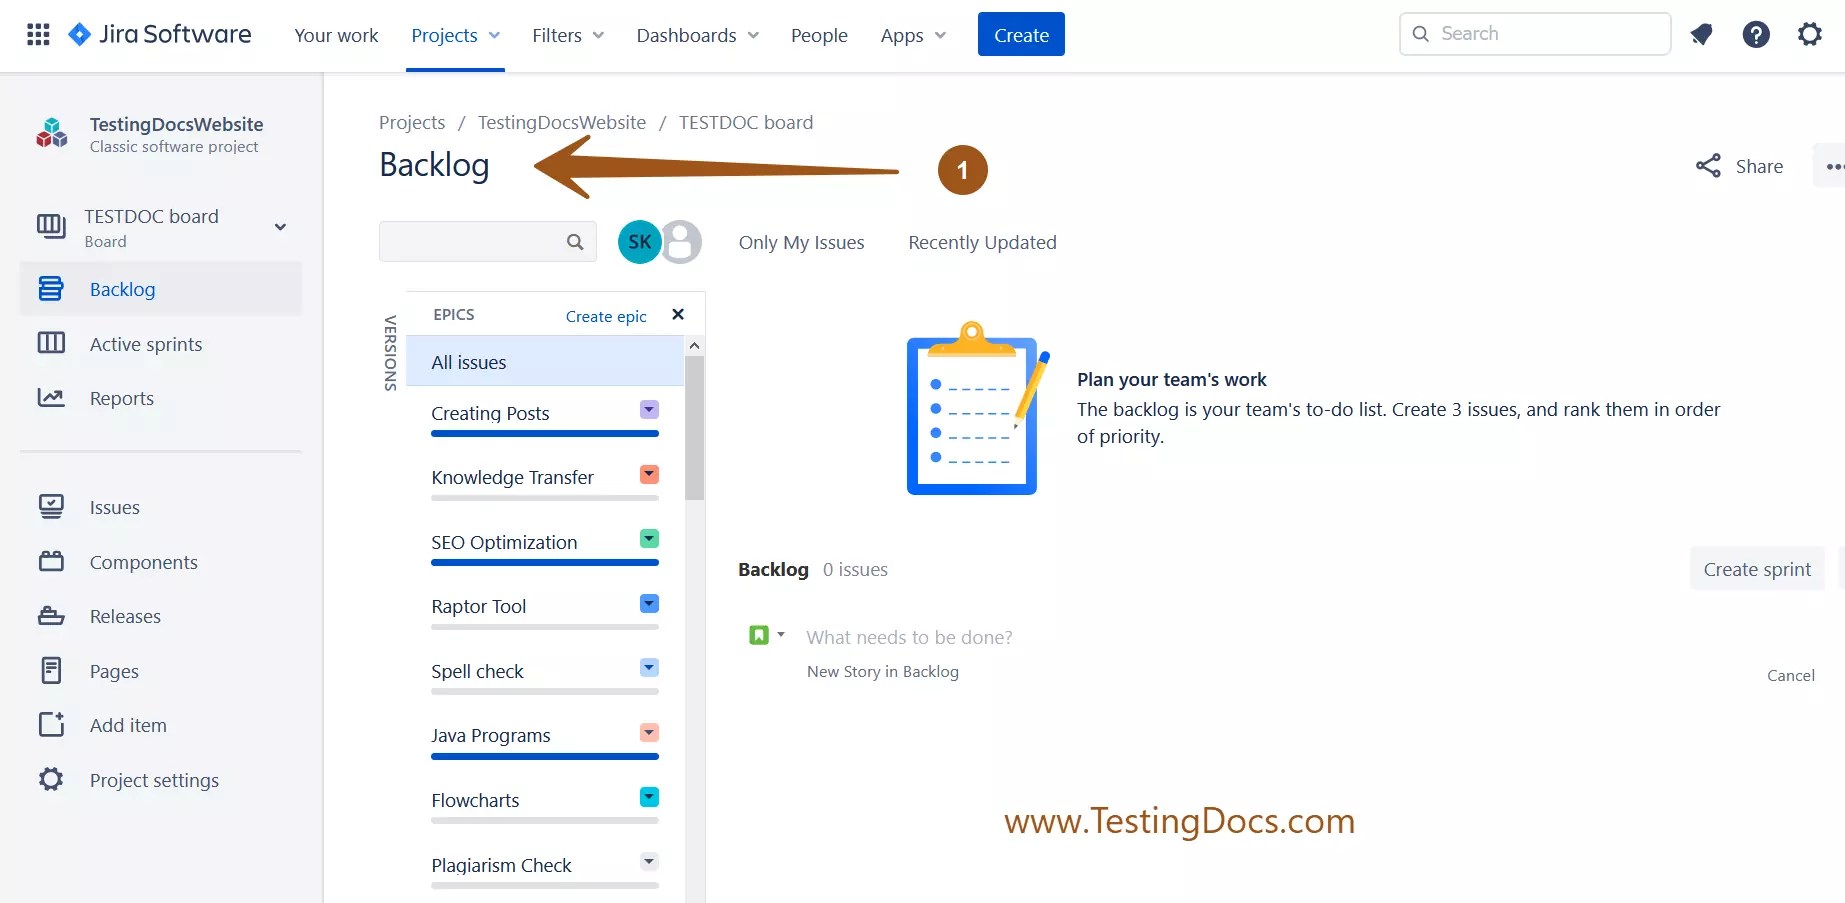Select Backlog in the sidebar
The width and height of the screenshot is (1845, 903).
coord(160,289)
